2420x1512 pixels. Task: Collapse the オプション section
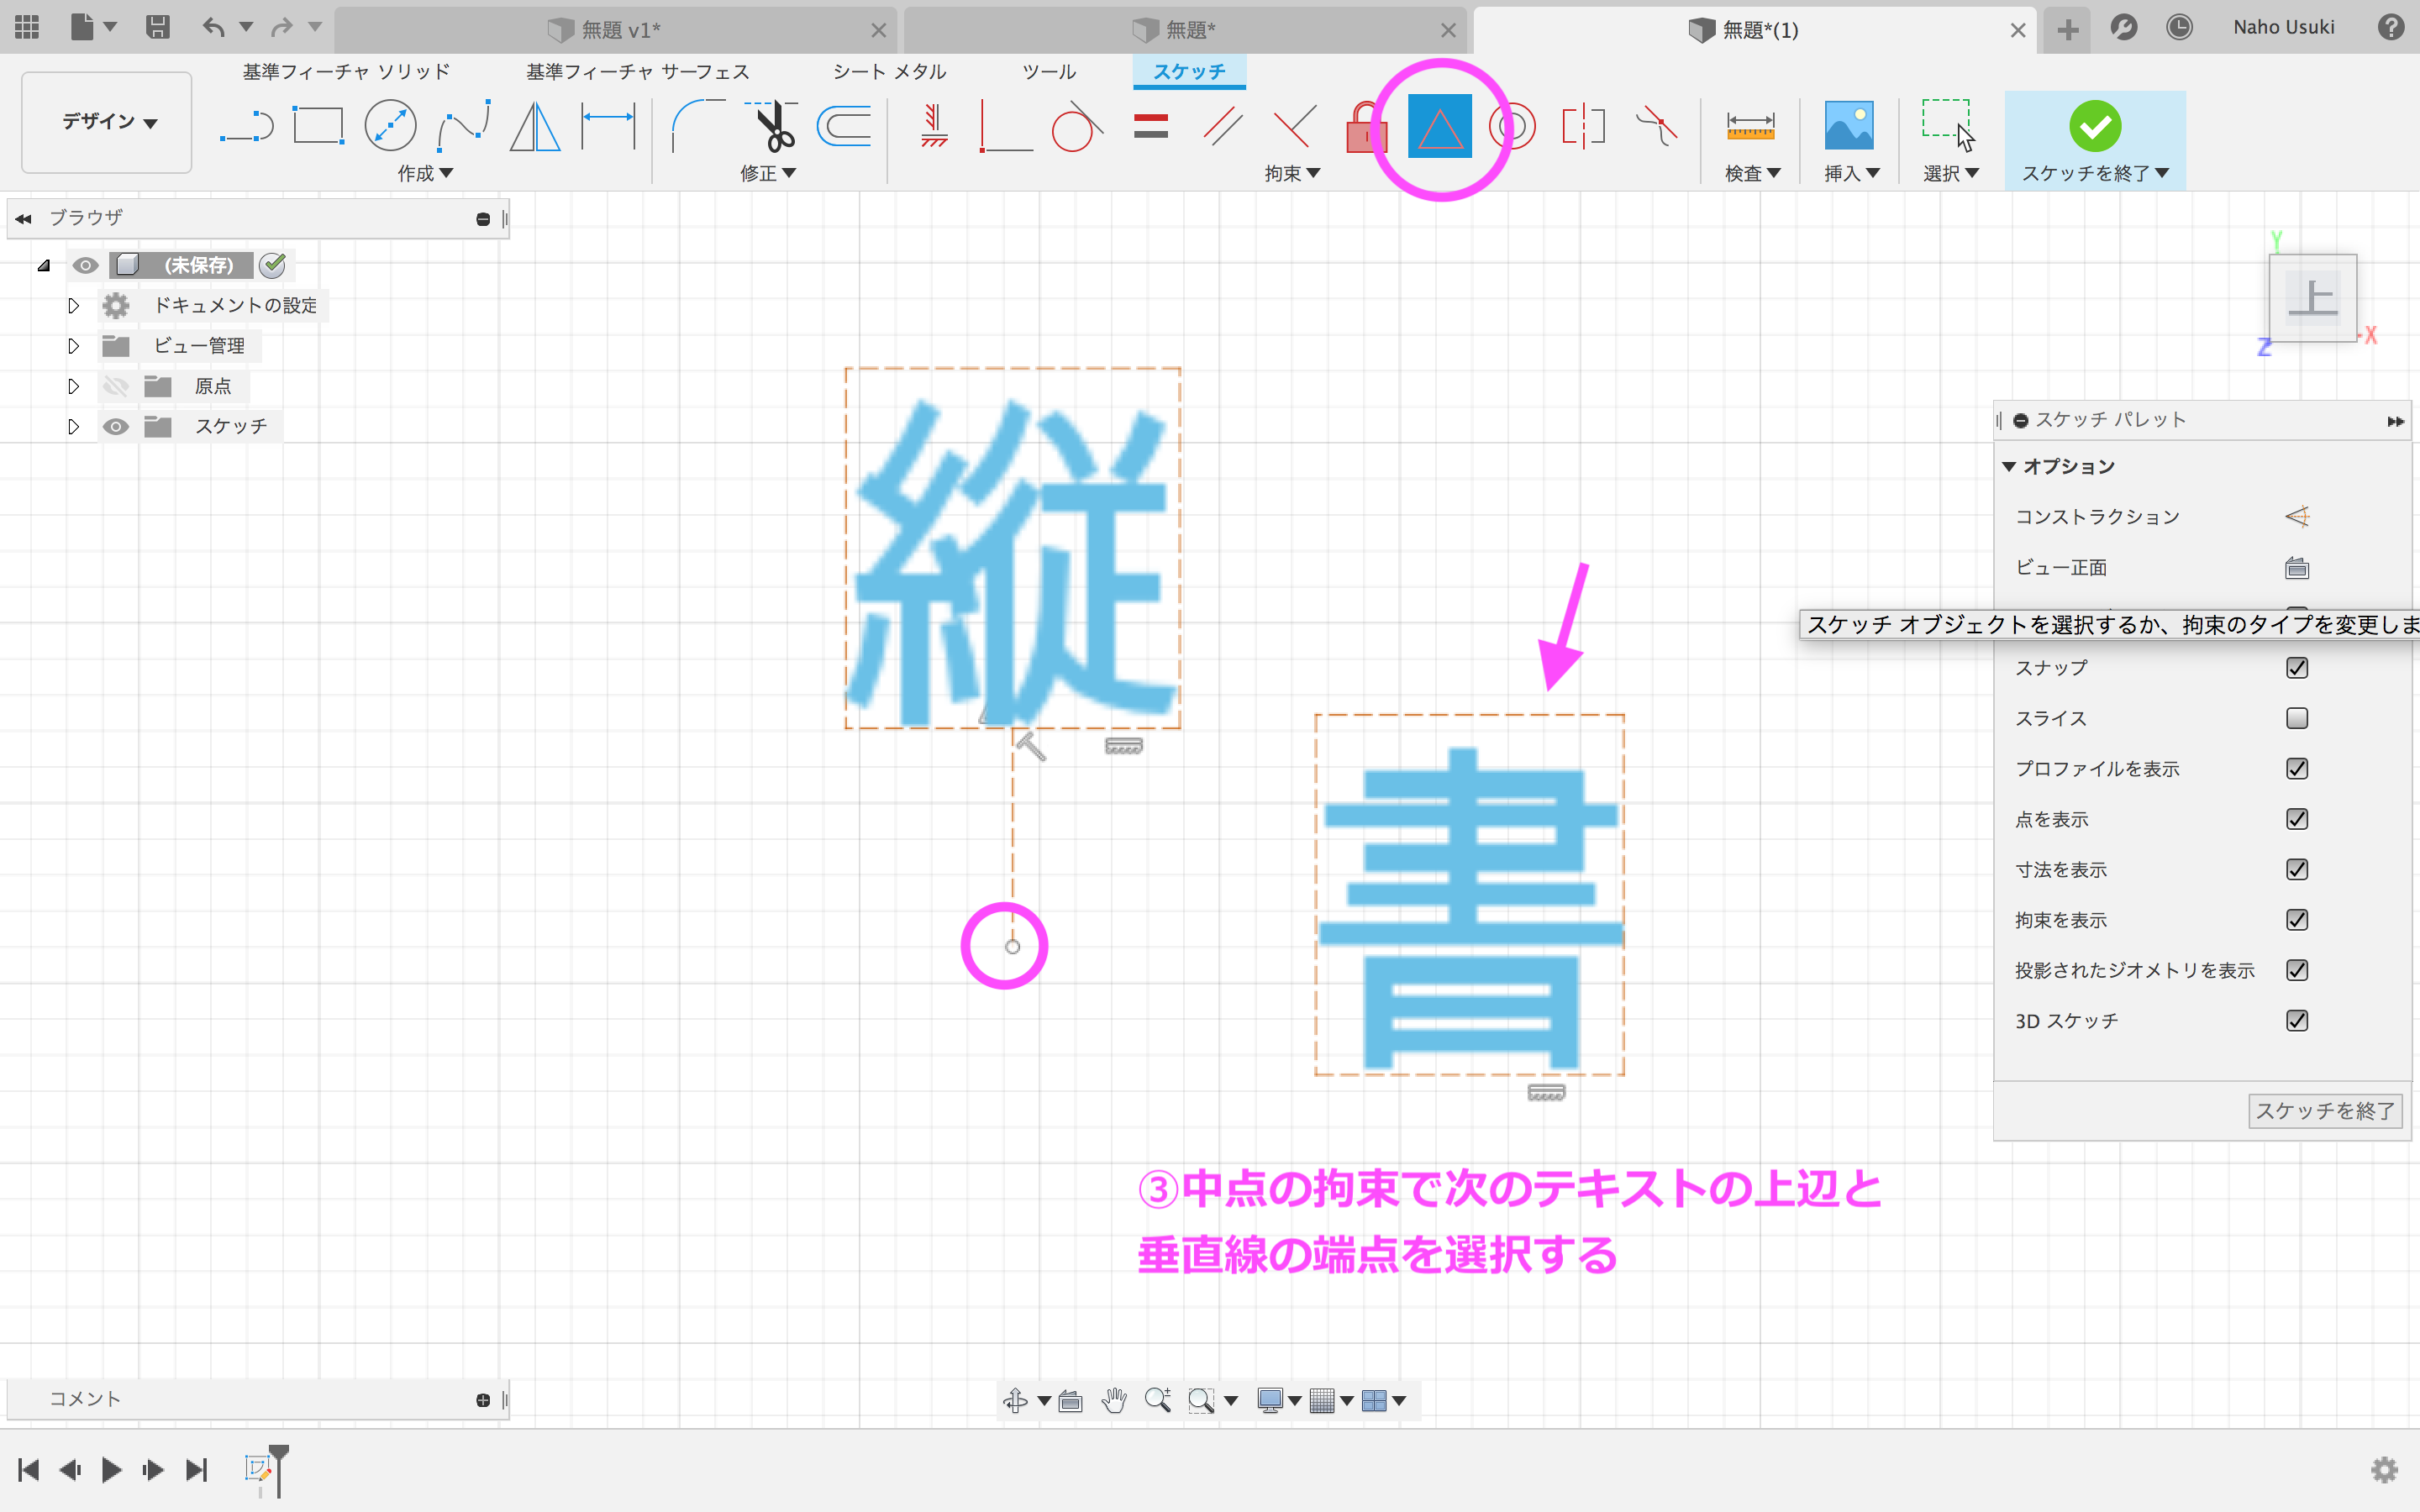coord(2009,467)
